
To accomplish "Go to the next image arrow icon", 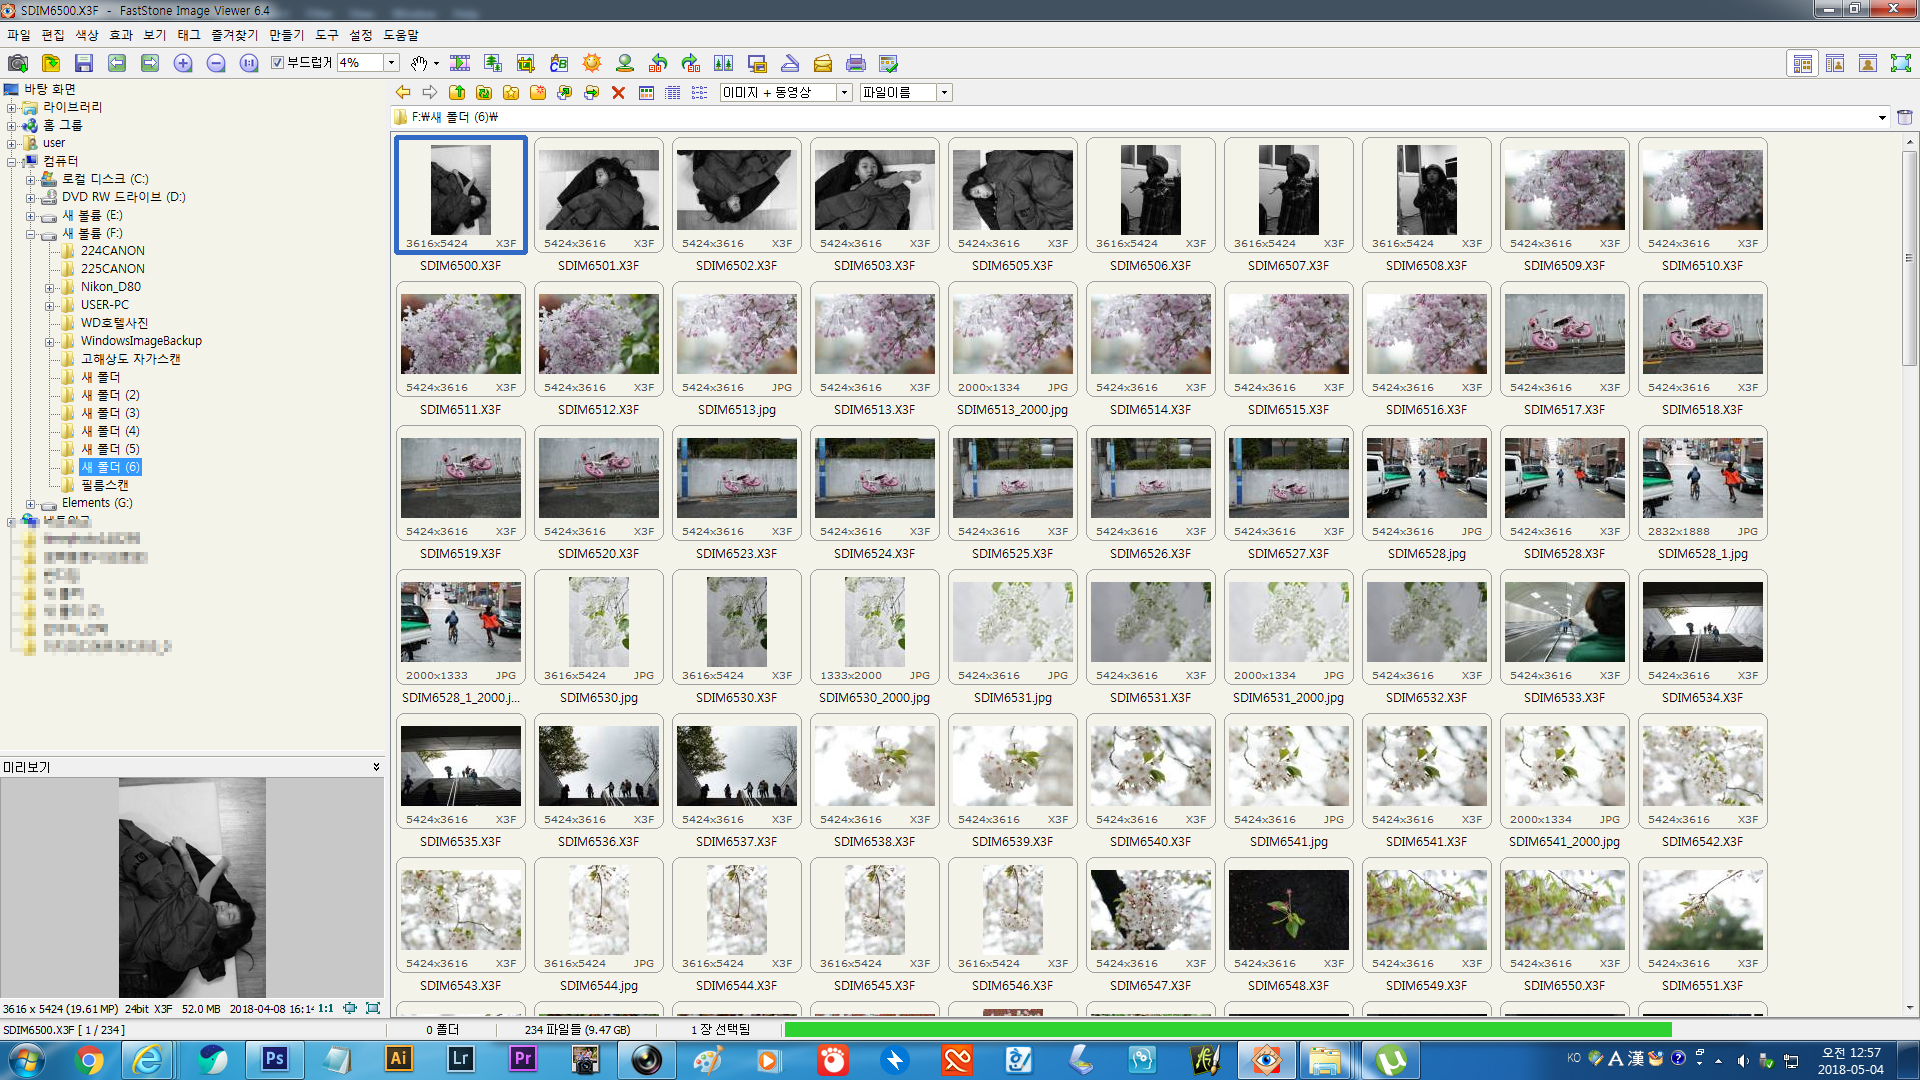I will click(x=150, y=63).
